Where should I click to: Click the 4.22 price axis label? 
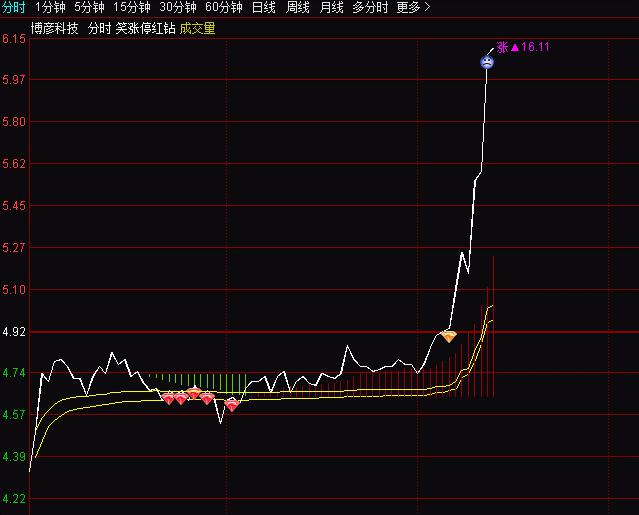(14, 499)
